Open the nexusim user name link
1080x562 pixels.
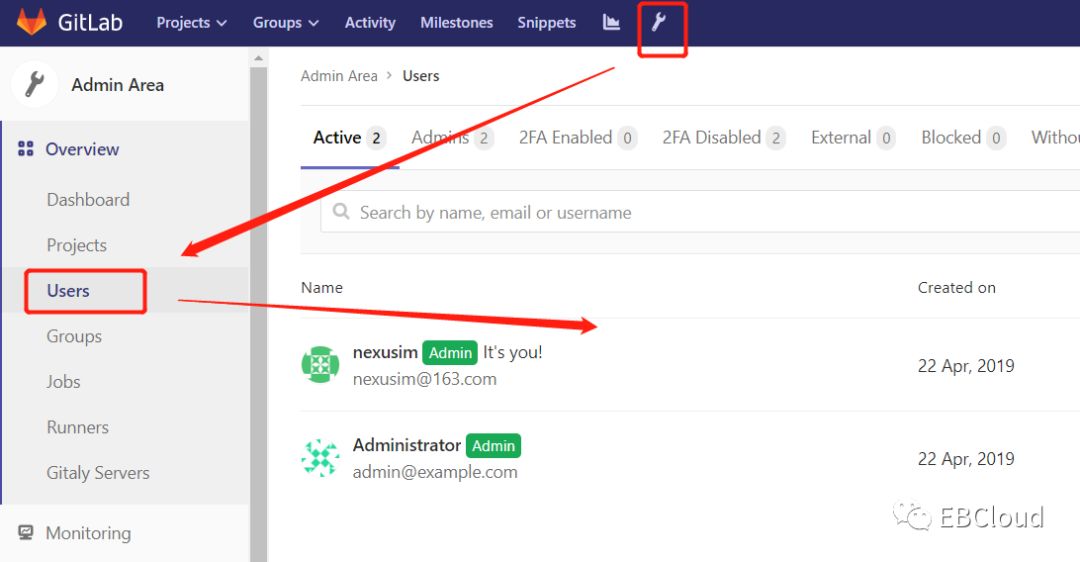tap(384, 352)
